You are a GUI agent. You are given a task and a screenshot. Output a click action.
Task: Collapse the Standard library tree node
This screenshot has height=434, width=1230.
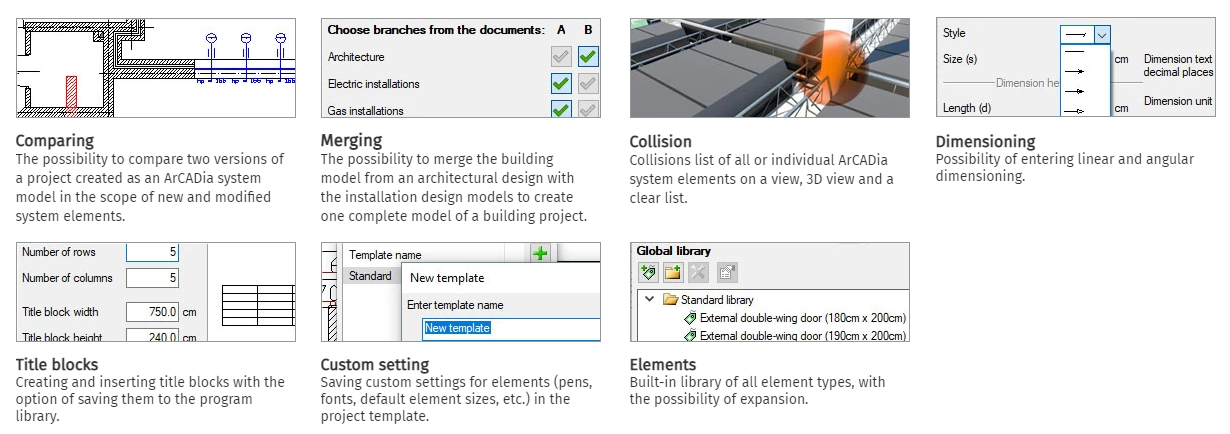(x=648, y=300)
